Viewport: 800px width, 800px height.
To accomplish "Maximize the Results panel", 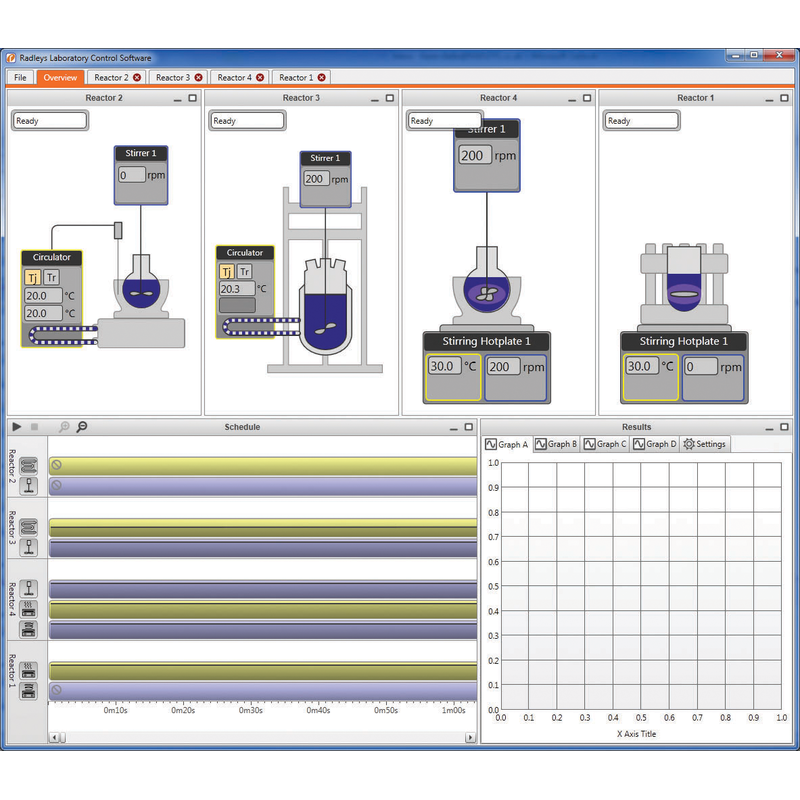I will pyautogui.click(x=782, y=426).
